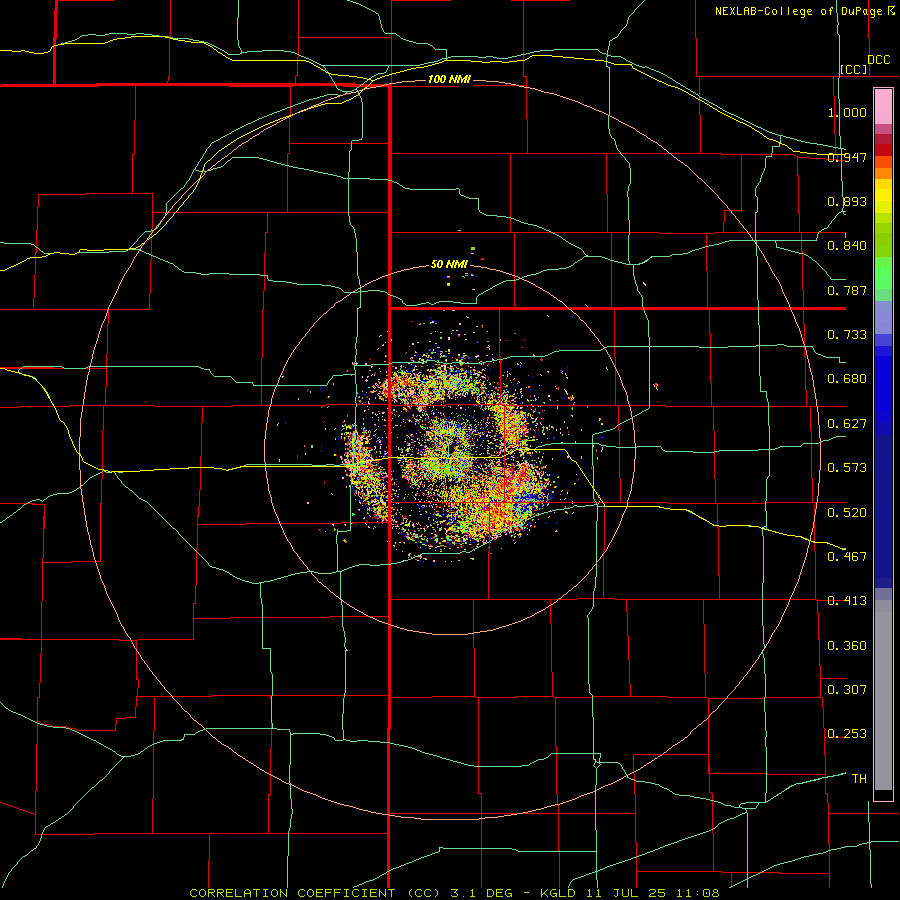The image size is (900, 900).
Task: Click the 0.253 color scale value
Action: [x=847, y=734]
